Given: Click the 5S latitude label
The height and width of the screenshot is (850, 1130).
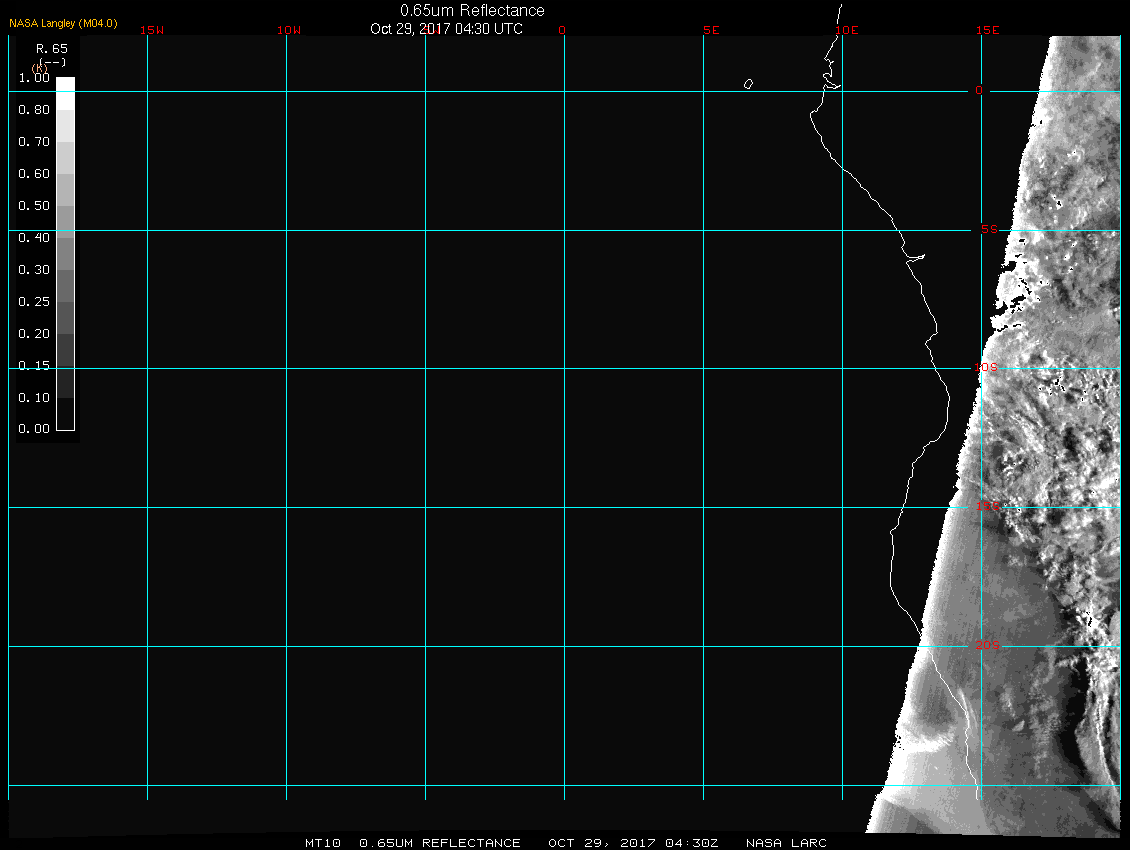Looking at the screenshot, I should (x=988, y=230).
